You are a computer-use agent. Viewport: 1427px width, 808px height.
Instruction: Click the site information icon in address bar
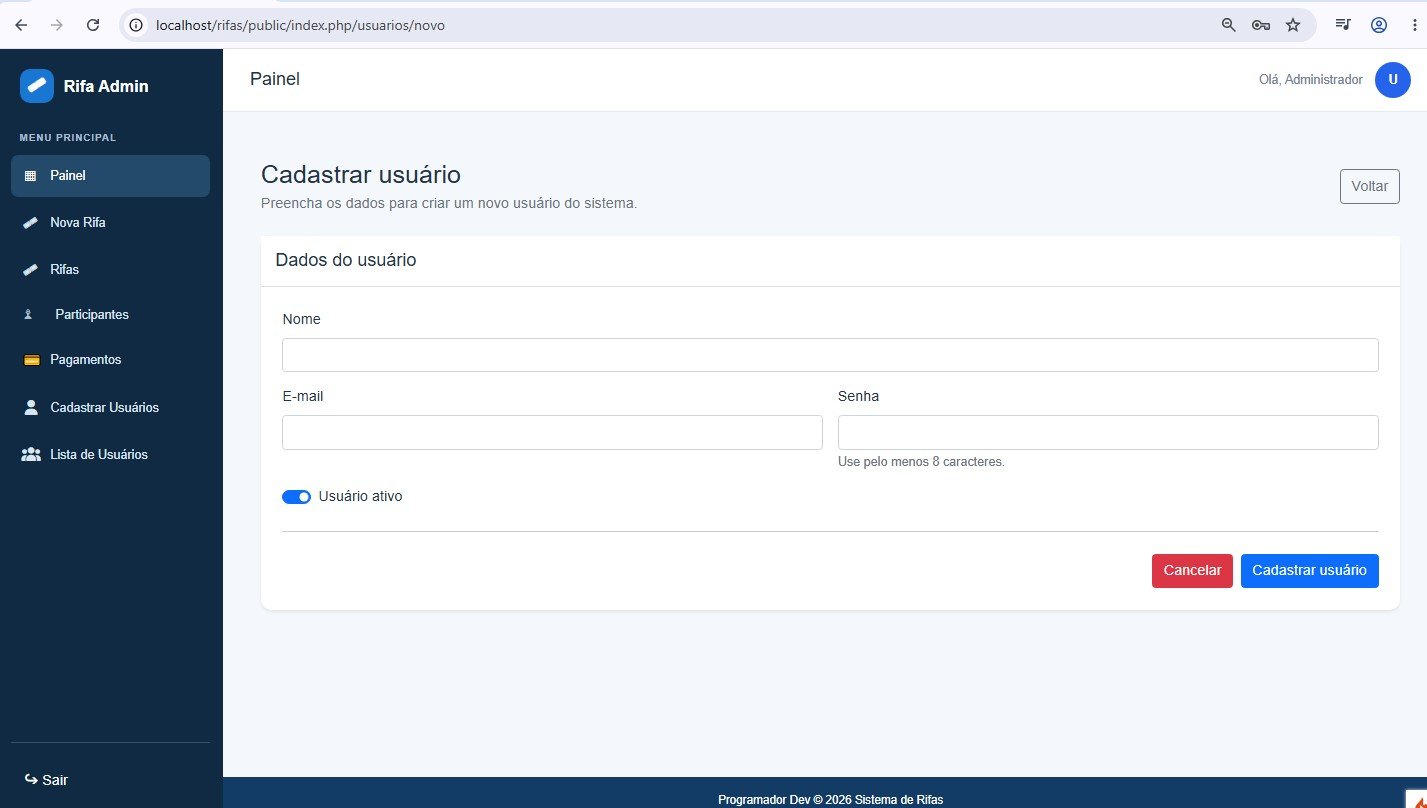click(137, 25)
